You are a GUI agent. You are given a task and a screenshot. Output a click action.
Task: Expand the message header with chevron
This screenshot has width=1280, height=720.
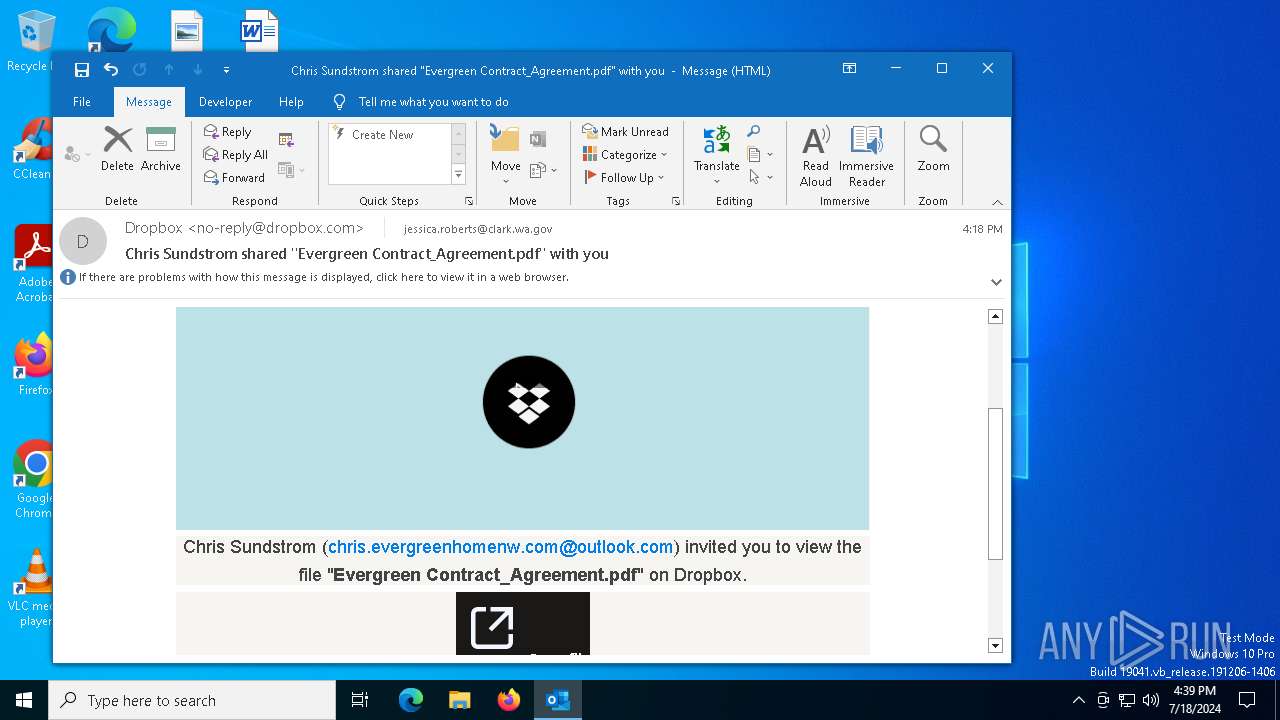[996, 282]
